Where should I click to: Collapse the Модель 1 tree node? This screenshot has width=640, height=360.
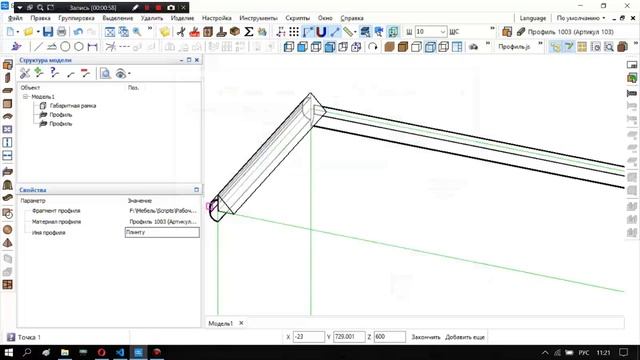coord(25,97)
